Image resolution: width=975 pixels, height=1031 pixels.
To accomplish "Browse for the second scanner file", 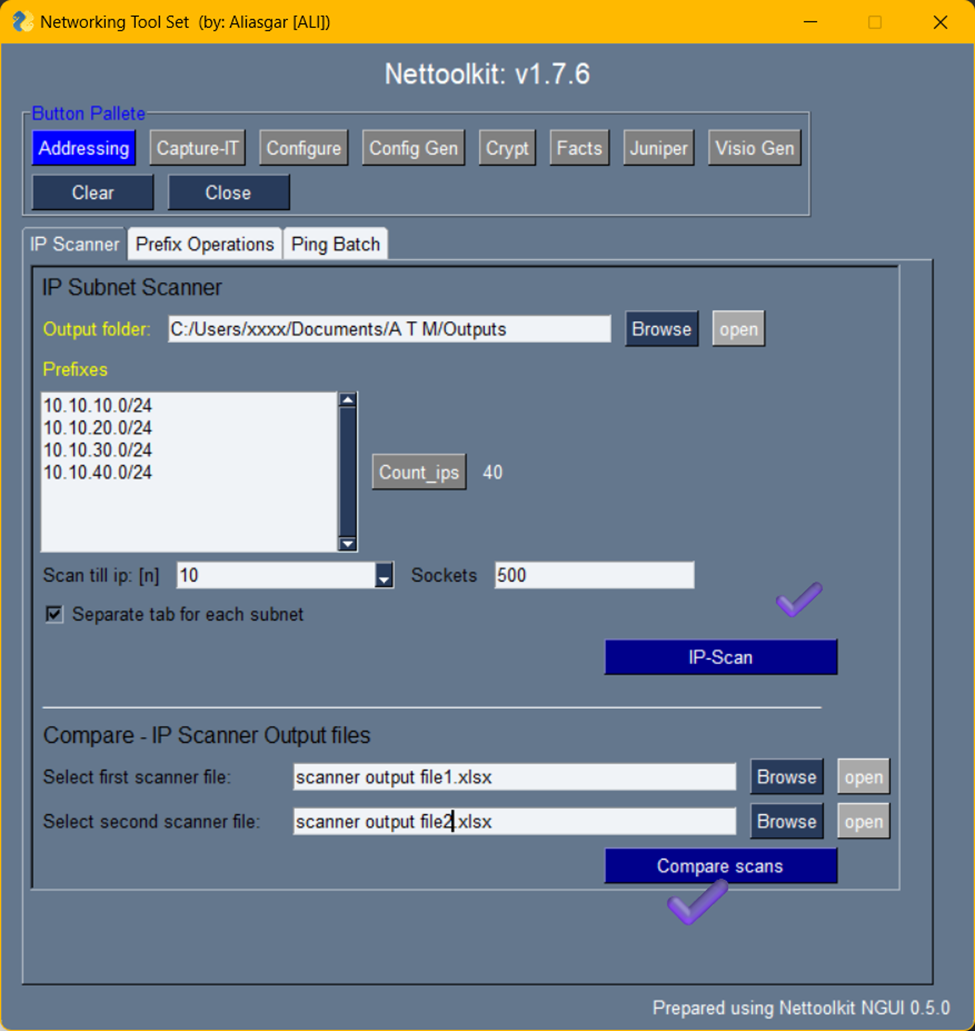I will [786, 822].
